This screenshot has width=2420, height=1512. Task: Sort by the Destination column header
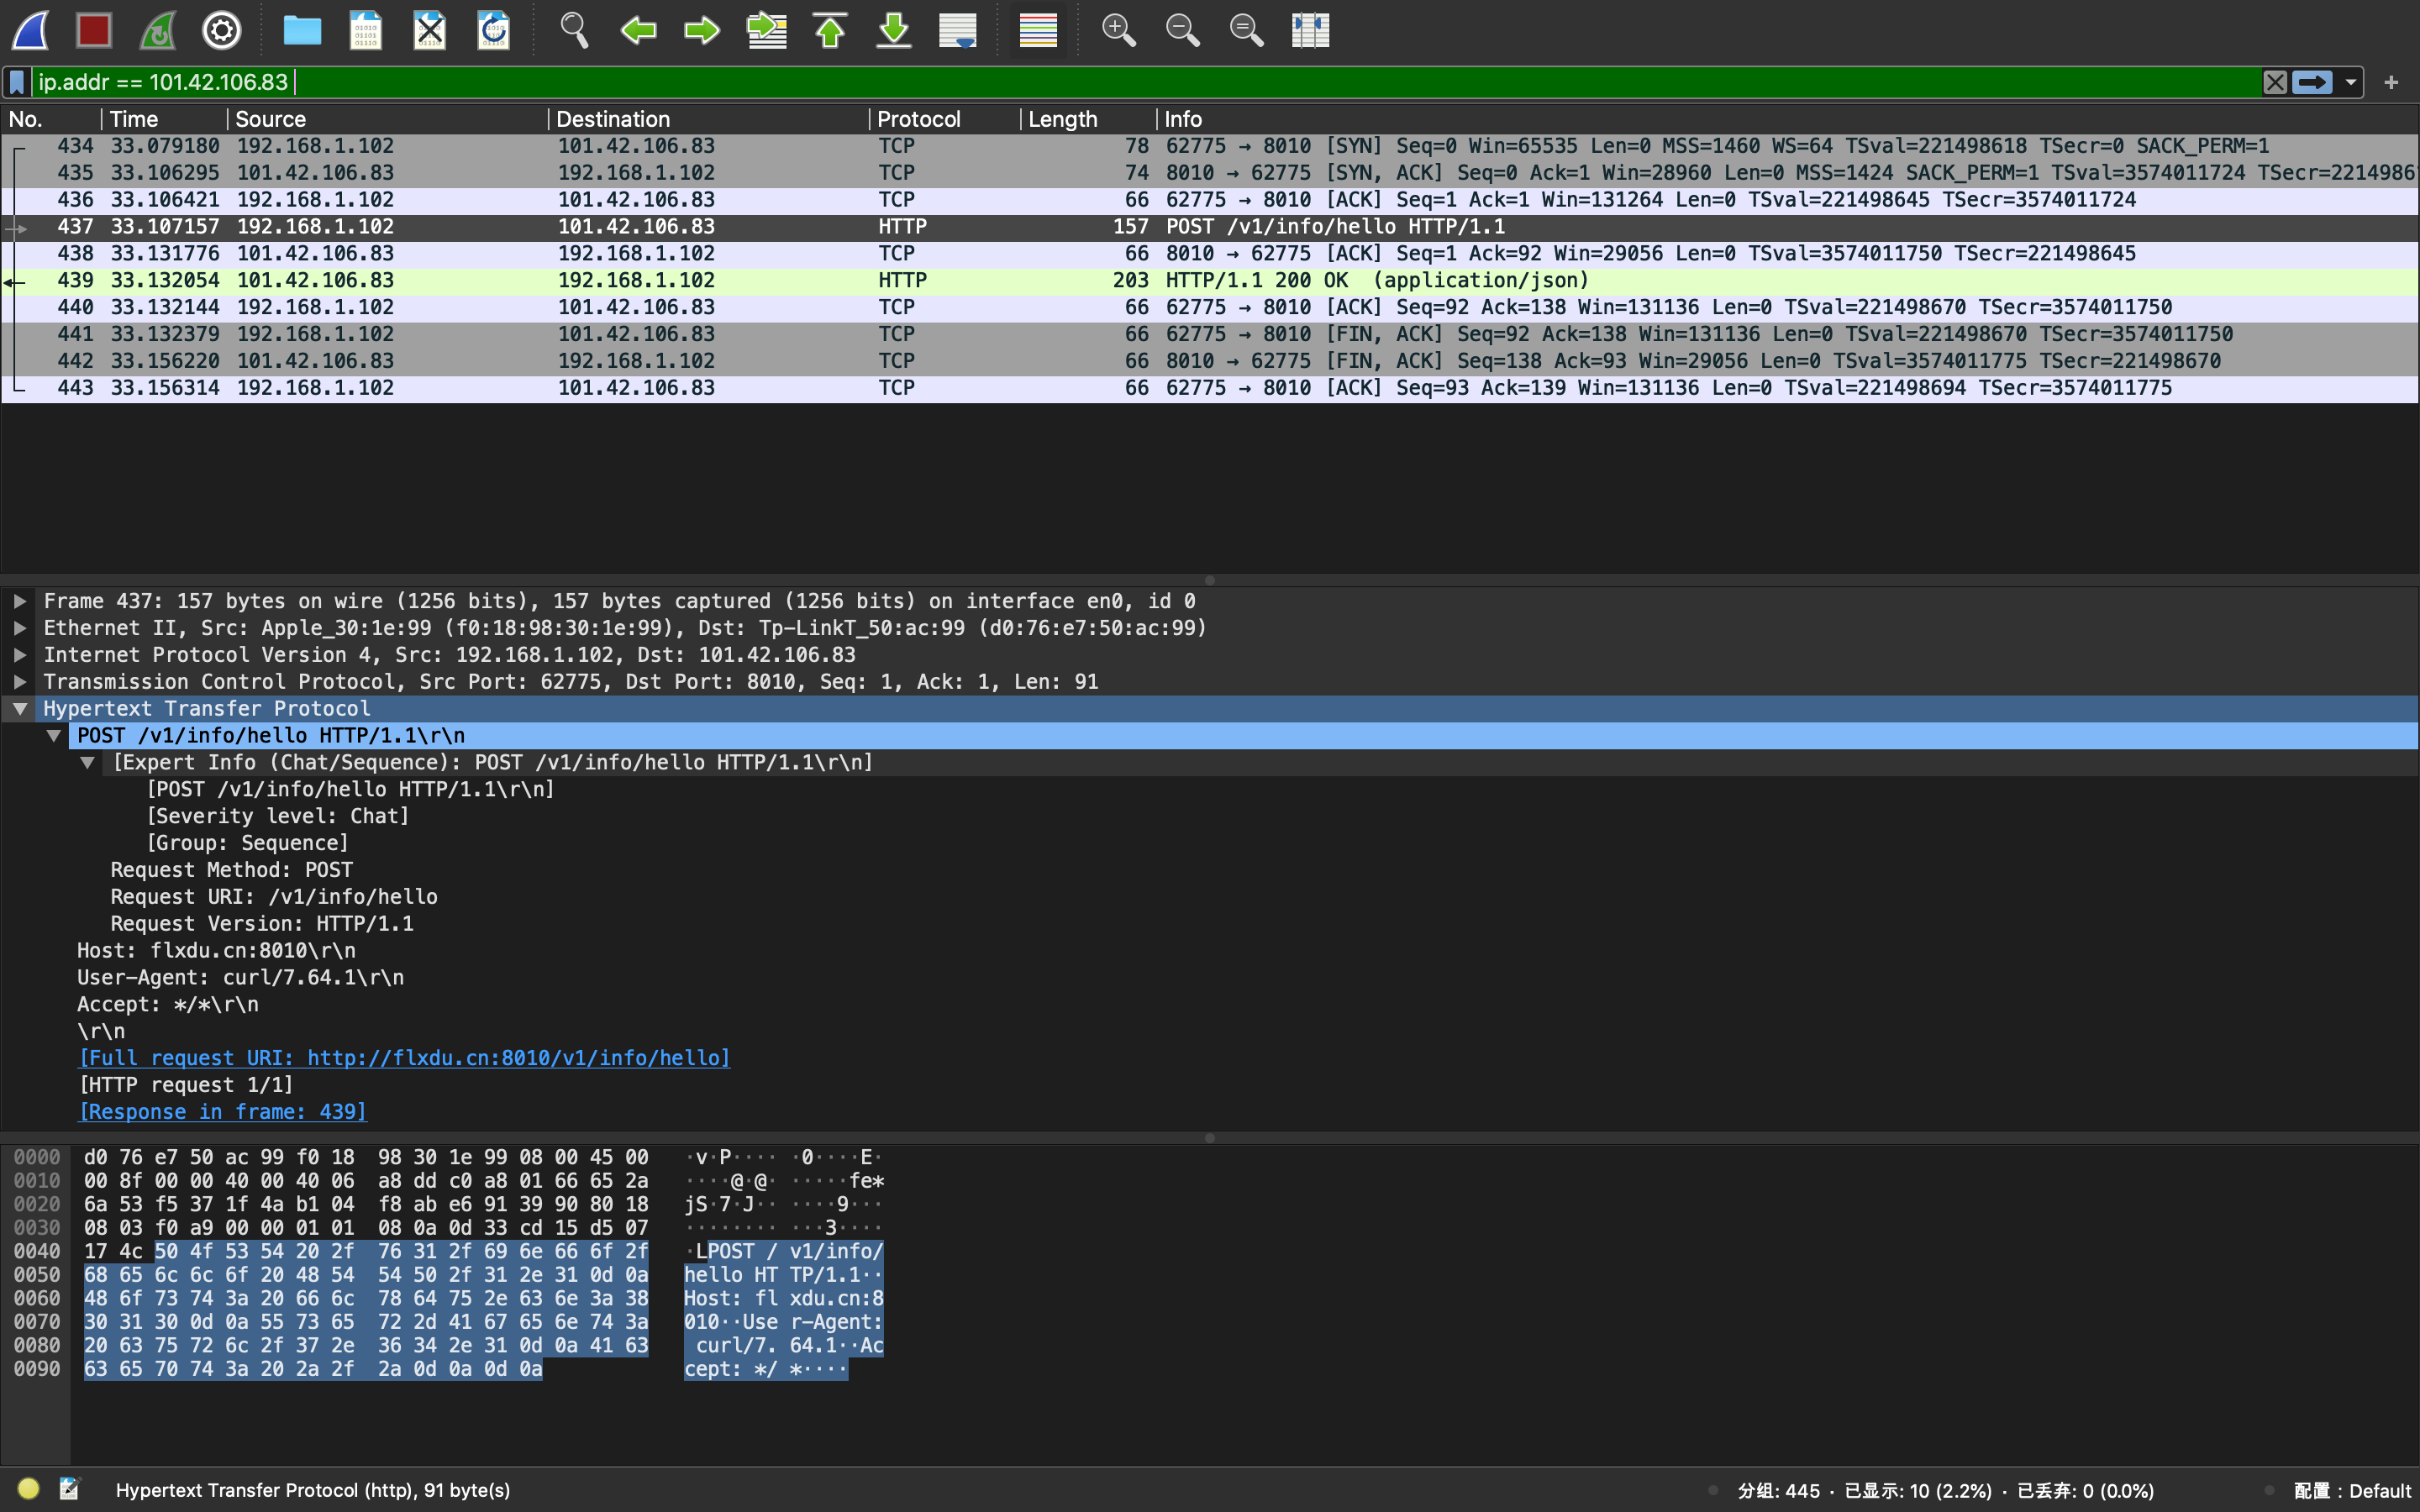[709, 119]
